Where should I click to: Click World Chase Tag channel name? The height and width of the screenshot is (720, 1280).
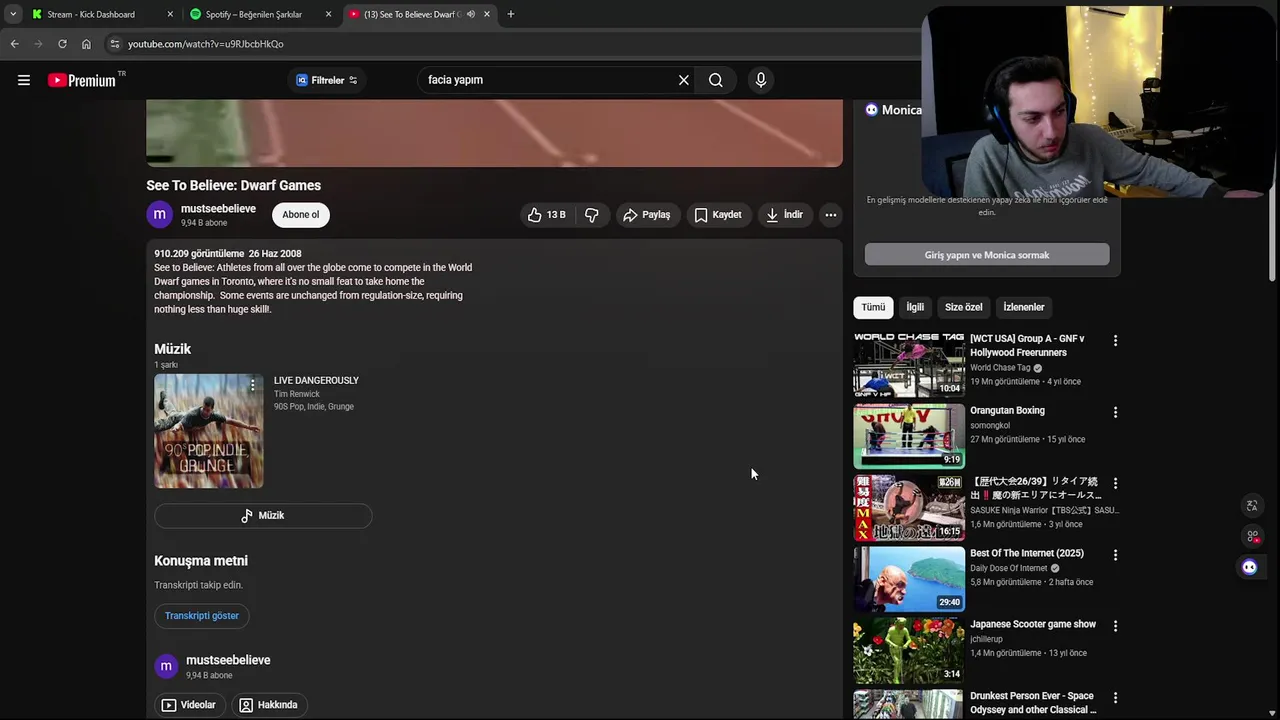pos(1000,367)
